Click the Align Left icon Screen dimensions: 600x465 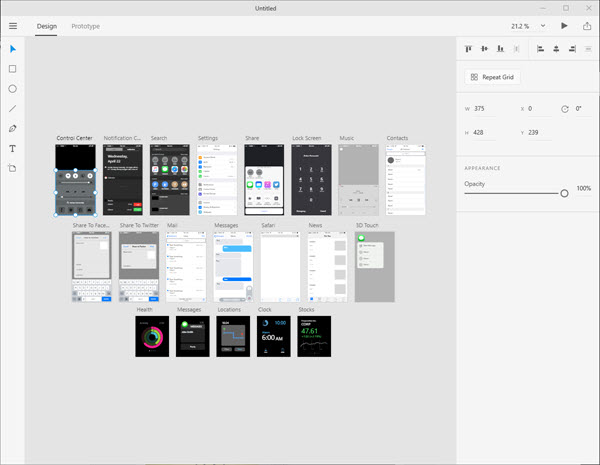[x=540, y=49]
